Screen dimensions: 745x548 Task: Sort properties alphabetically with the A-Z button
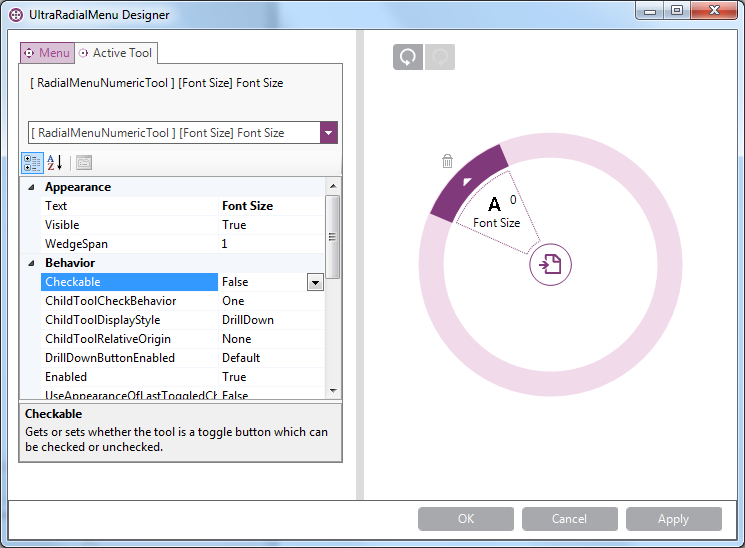tap(55, 162)
